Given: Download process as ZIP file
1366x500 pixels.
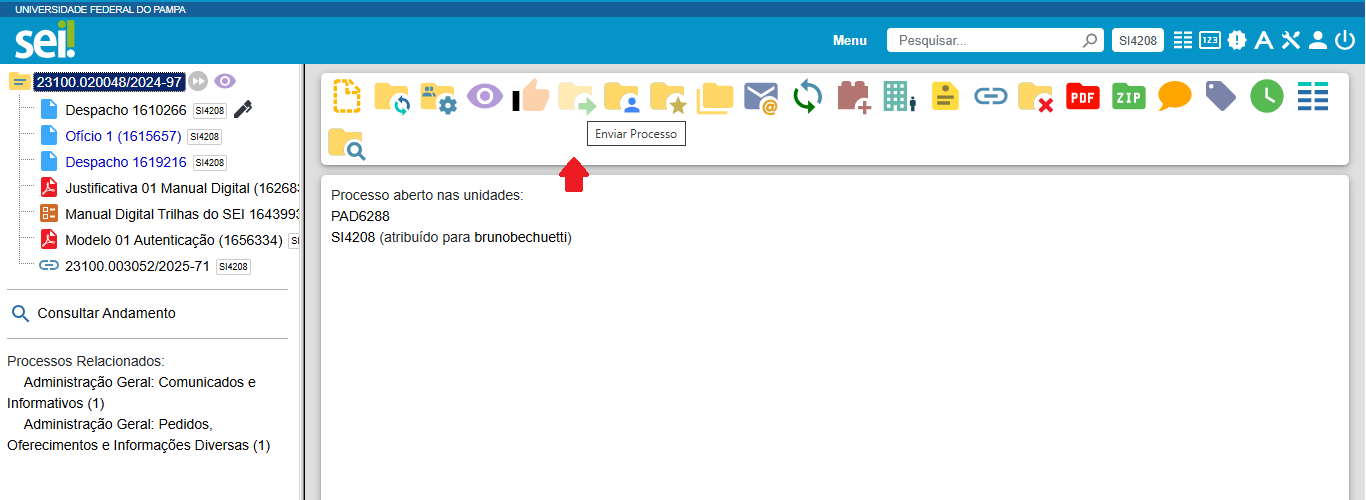Looking at the screenshot, I should click(1128, 96).
